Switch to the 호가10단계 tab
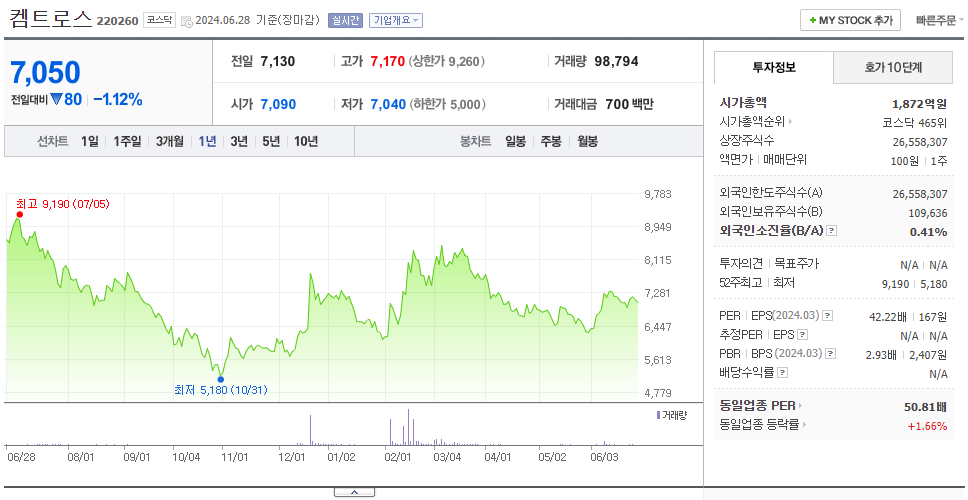Screen dimensions: 968x500 coord(893,67)
